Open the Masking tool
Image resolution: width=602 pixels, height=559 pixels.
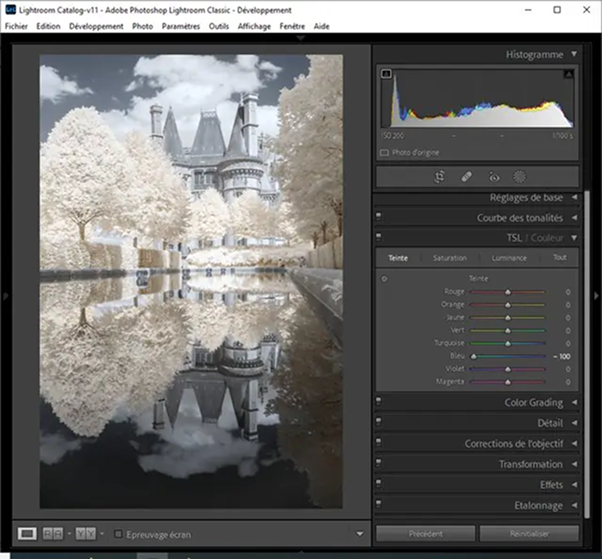pyautogui.click(x=519, y=177)
